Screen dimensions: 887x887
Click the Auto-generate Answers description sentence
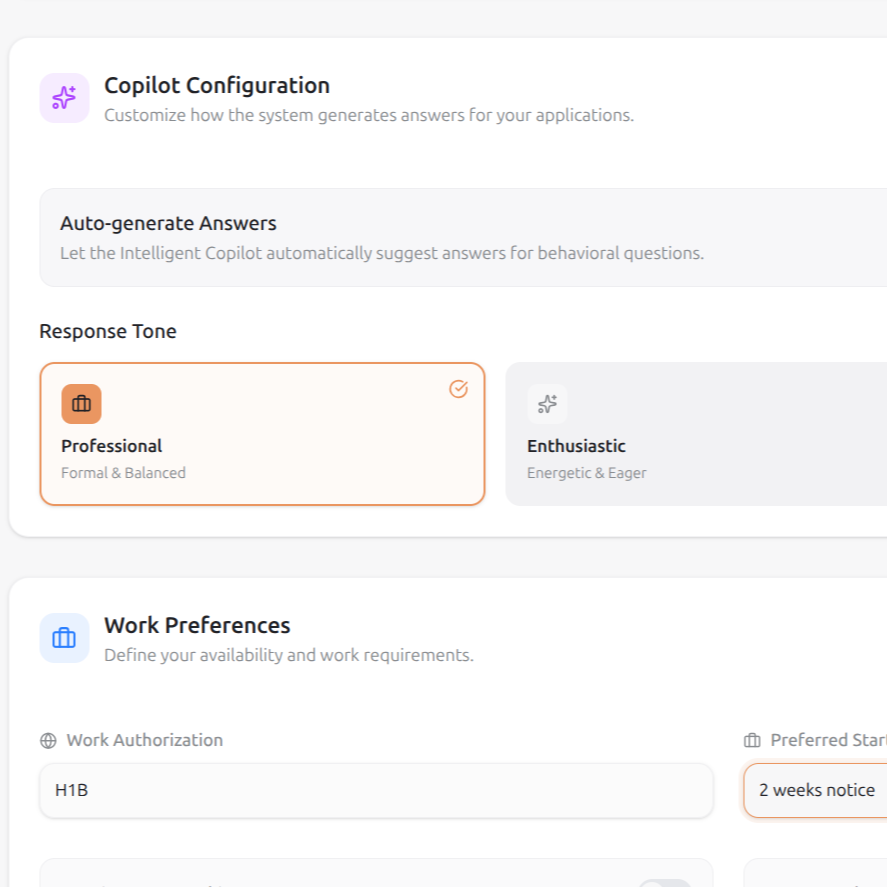(381, 253)
